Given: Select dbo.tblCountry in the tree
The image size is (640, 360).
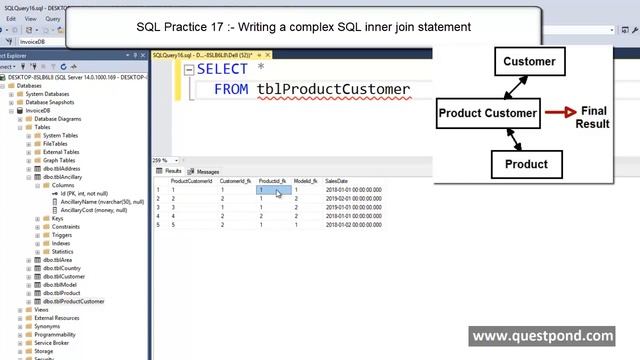Looking at the screenshot, I should pos(62,268).
